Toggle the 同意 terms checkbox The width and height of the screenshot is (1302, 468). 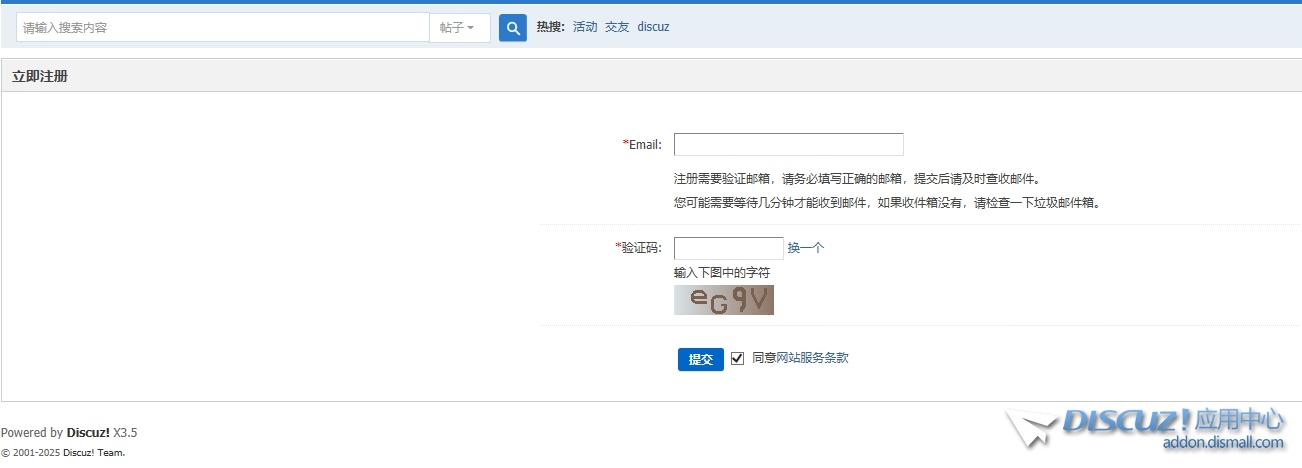[738, 358]
